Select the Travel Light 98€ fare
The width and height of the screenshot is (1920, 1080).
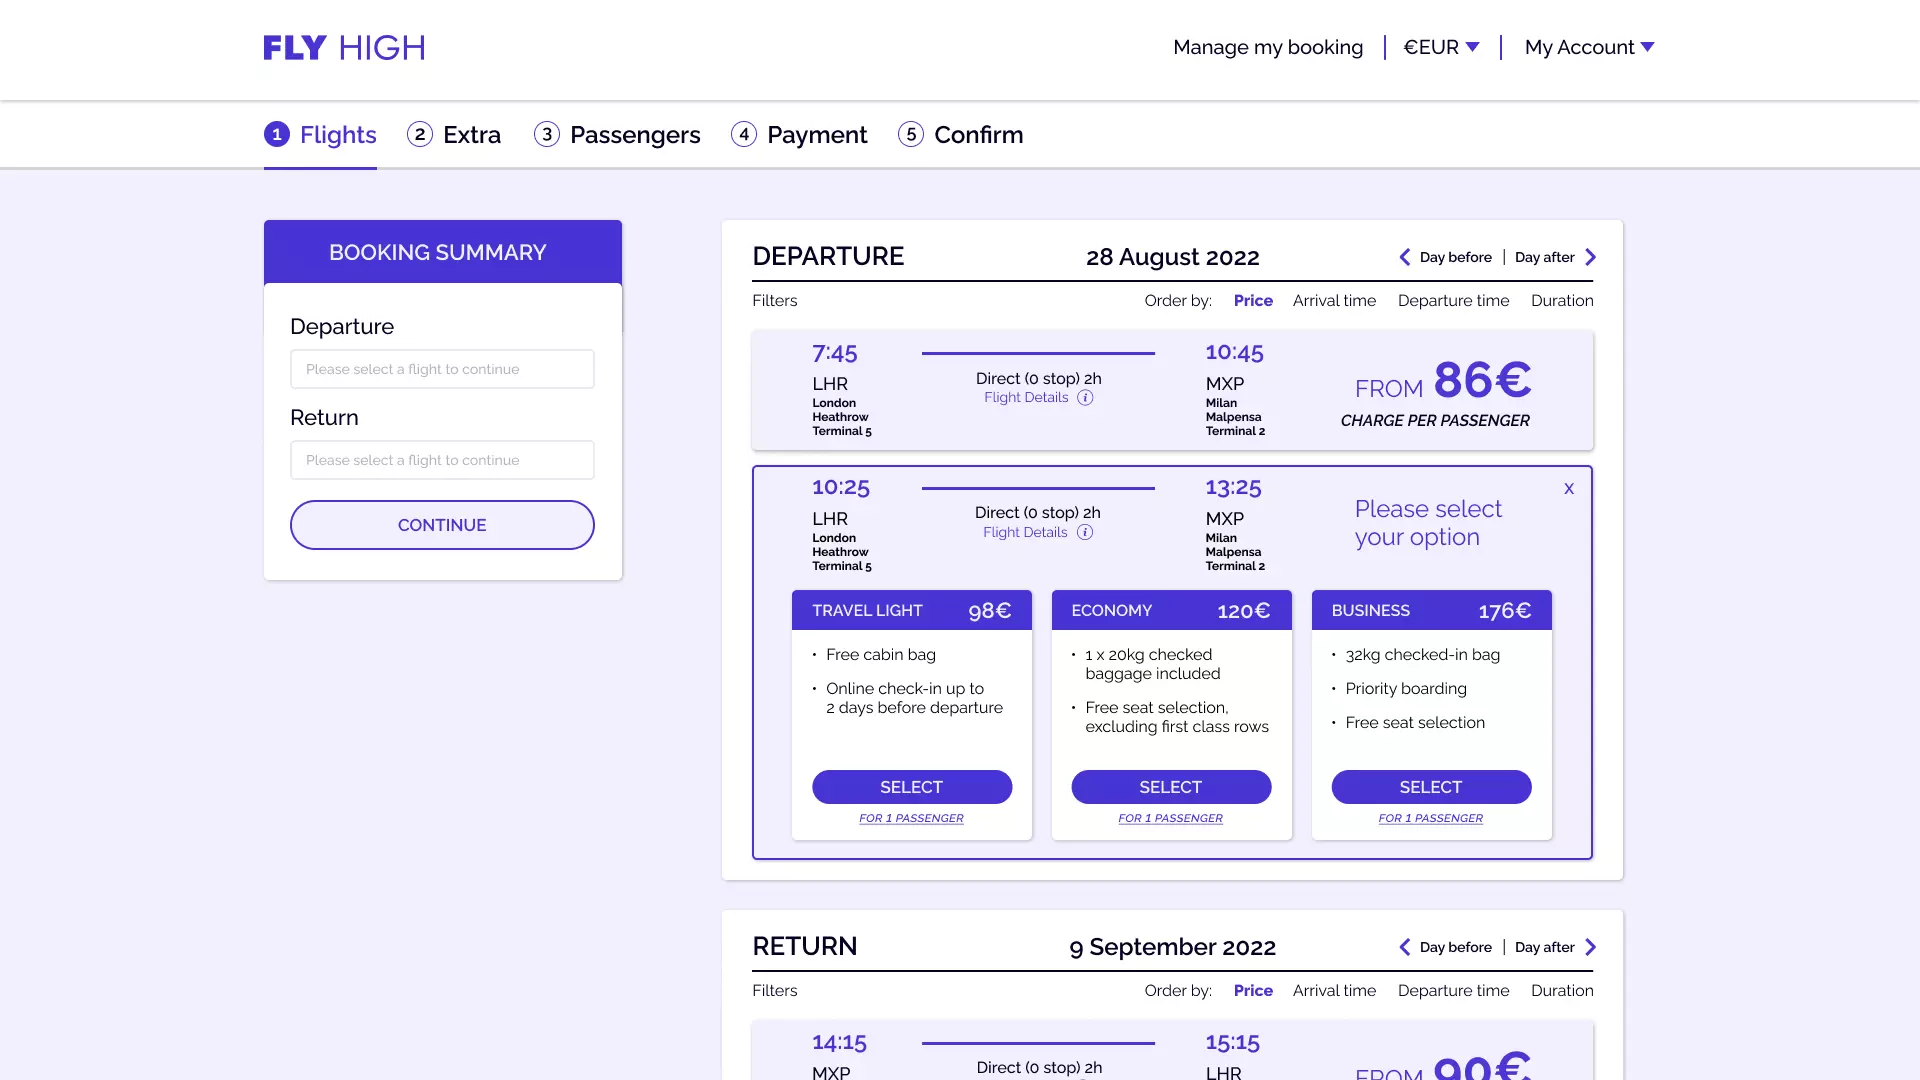click(x=911, y=787)
